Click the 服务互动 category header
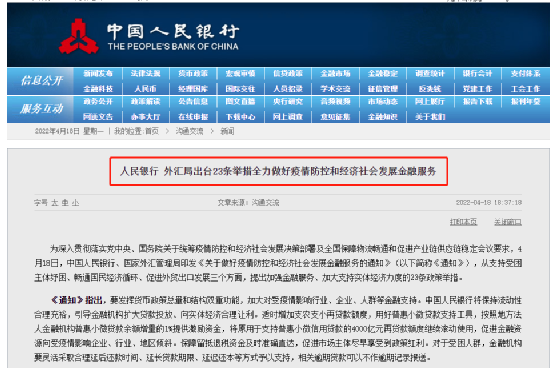 (42, 109)
